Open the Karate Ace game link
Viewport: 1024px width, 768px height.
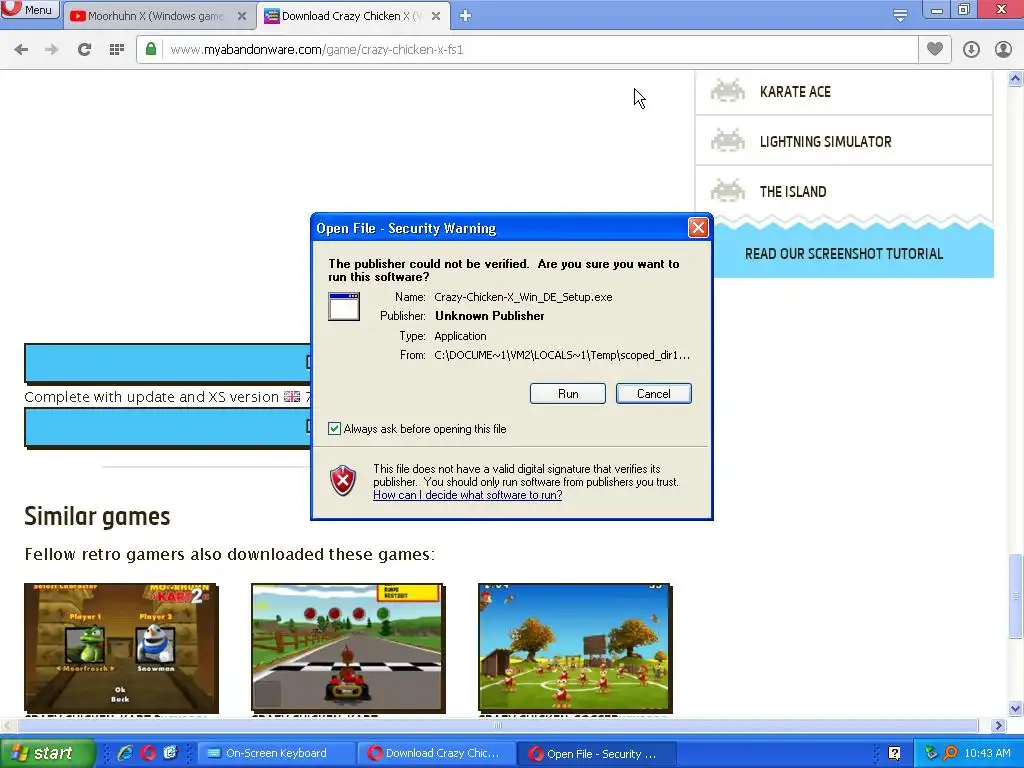[x=795, y=92]
